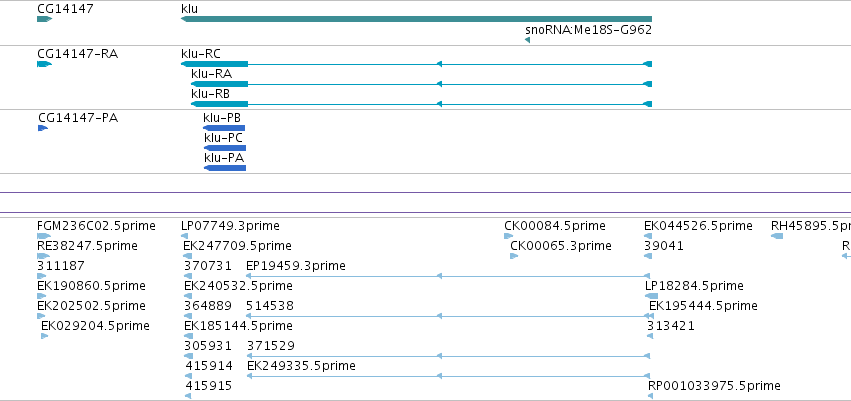The image size is (851, 401).
Task: Select the LP18284.5prime EST bar
Action: [x=651, y=296]
